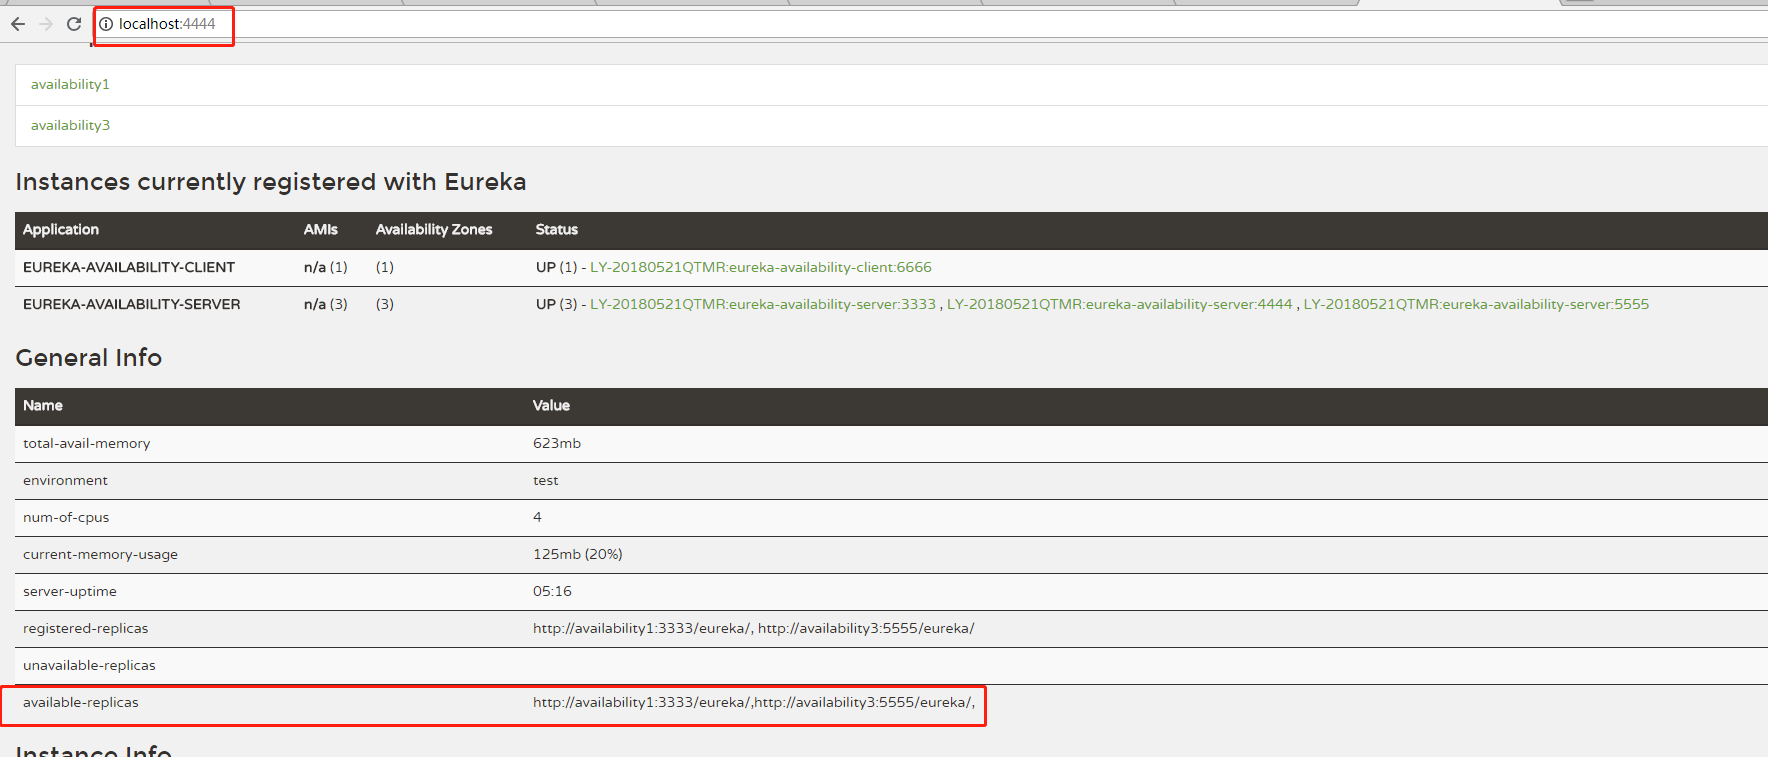Click the UP (1) status text
This screenshot has height=757, width=1768.
point(557,267)
